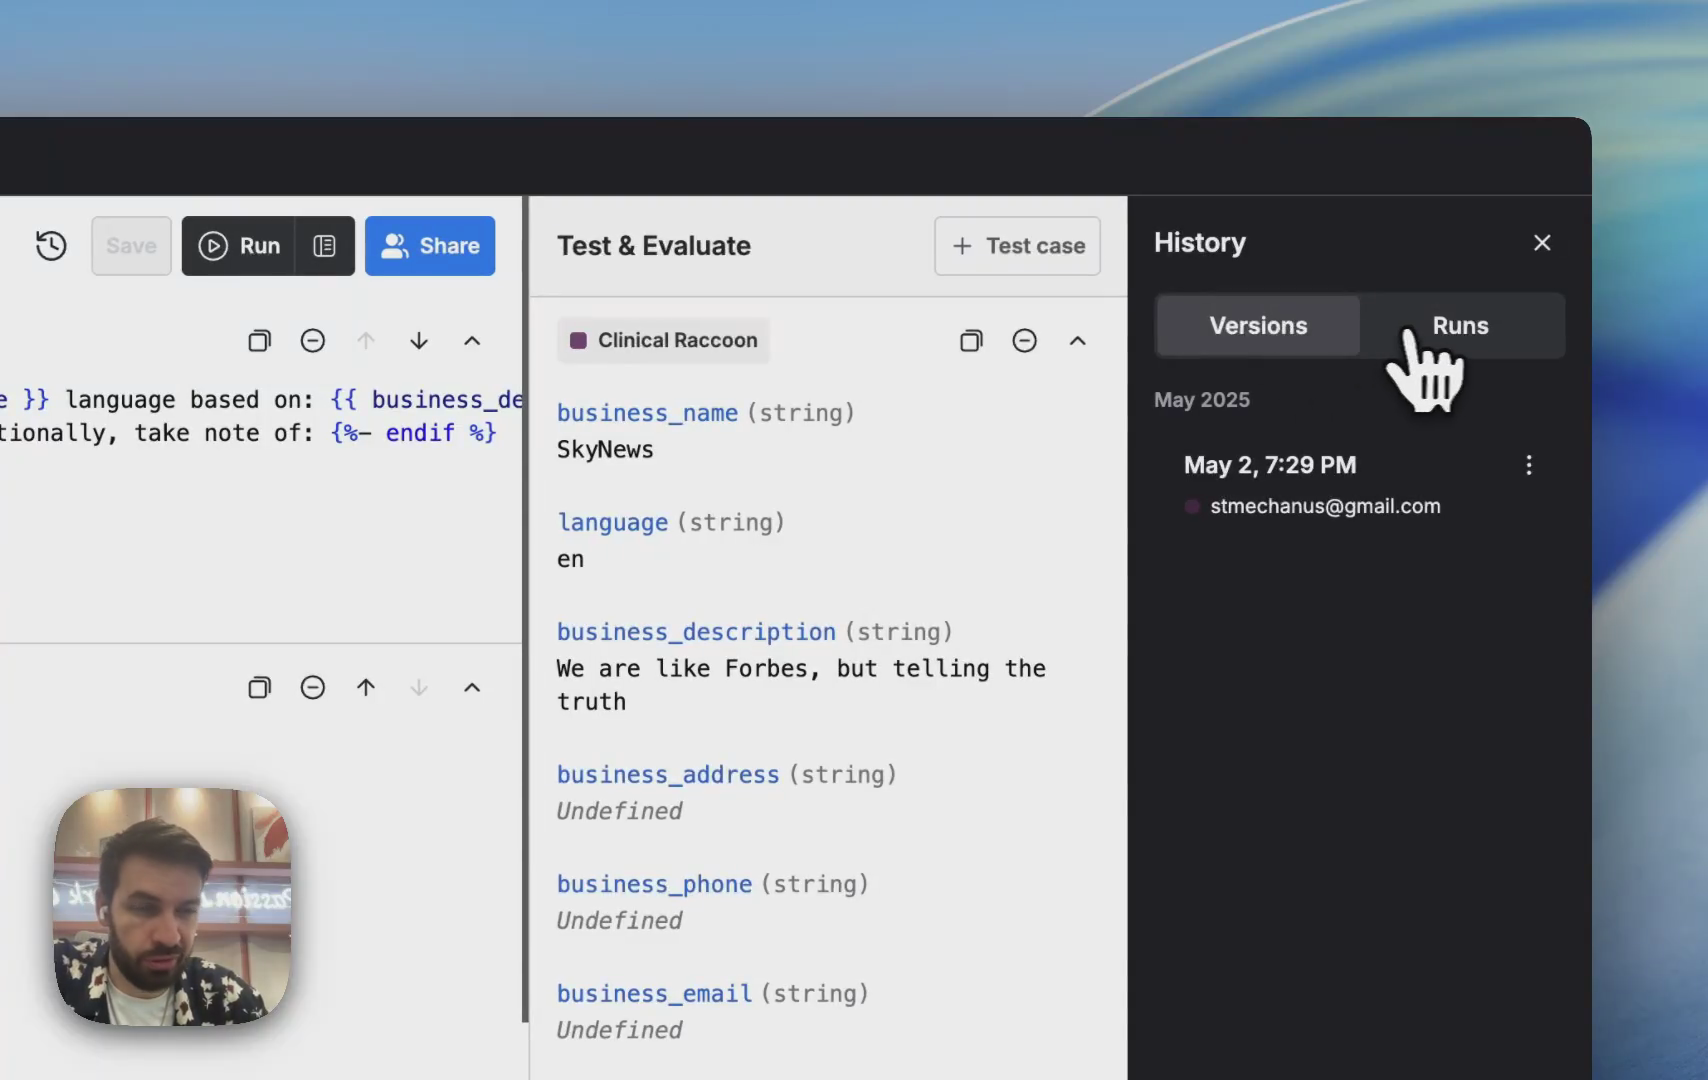This screenshot has width=1708, height=1080.
Task: Duplicate the Clinical Raccoon test case via copy icon
Action: pos(970,340)
